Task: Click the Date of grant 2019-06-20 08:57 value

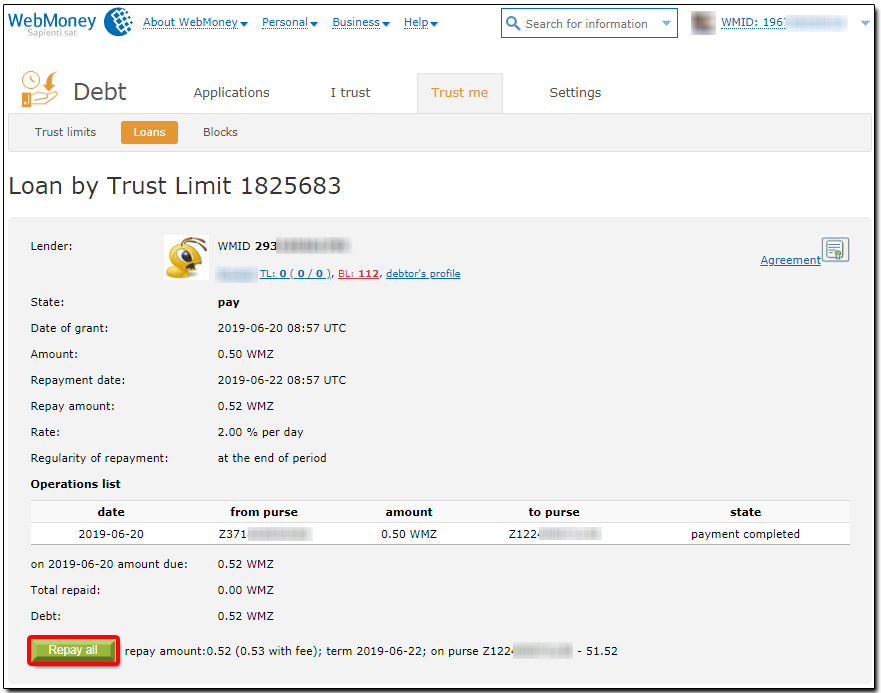Action: pos(282,328)
